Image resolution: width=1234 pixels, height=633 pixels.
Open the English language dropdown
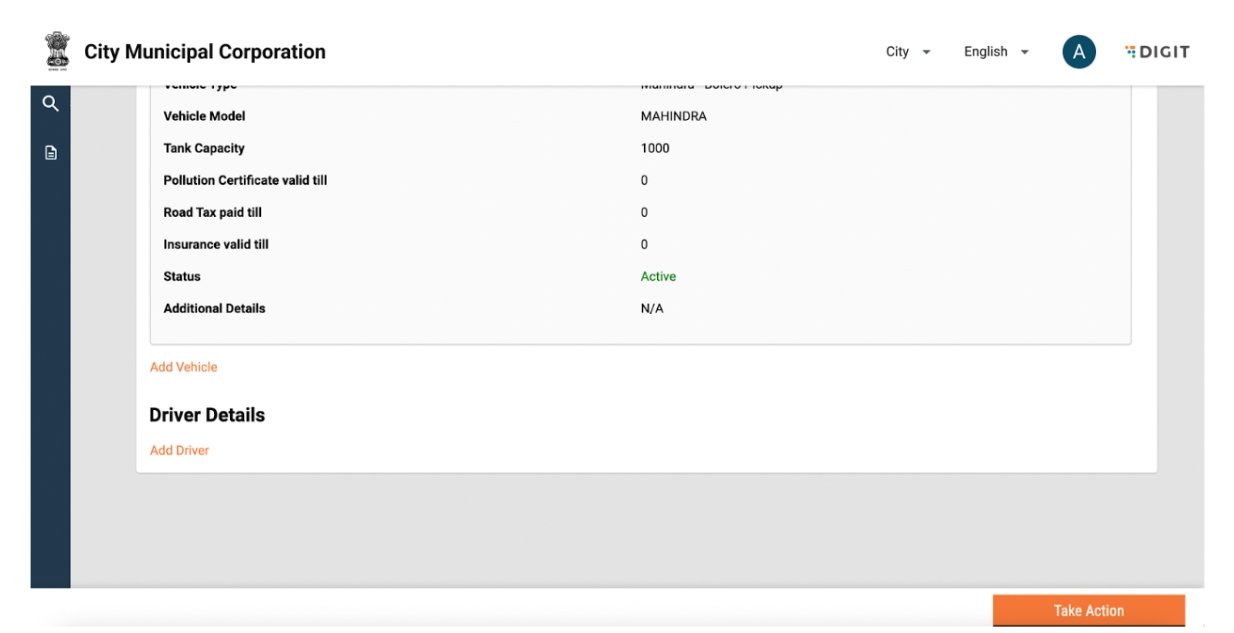click(x=996, y=52)
